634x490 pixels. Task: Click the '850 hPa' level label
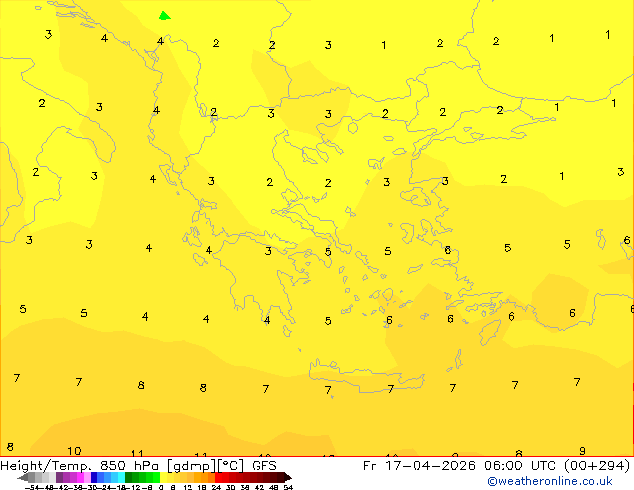tap(129, 466)
